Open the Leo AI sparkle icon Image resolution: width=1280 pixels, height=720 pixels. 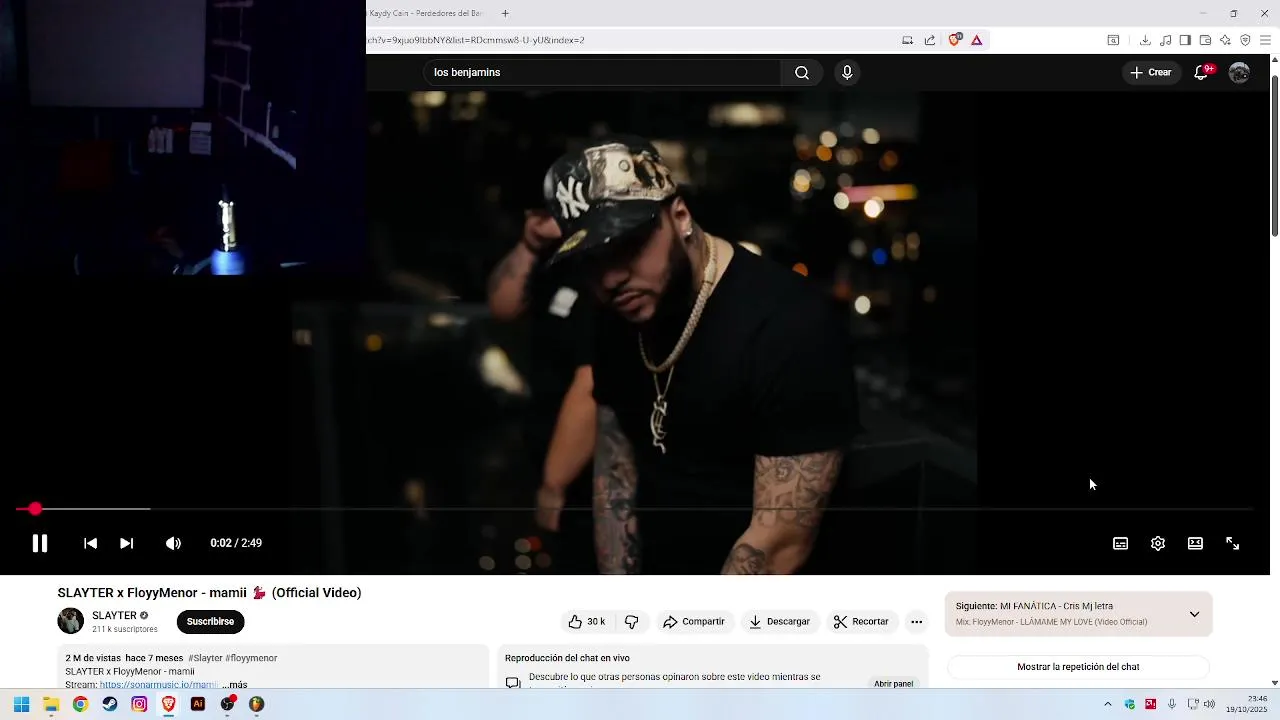coord(1225,40)
